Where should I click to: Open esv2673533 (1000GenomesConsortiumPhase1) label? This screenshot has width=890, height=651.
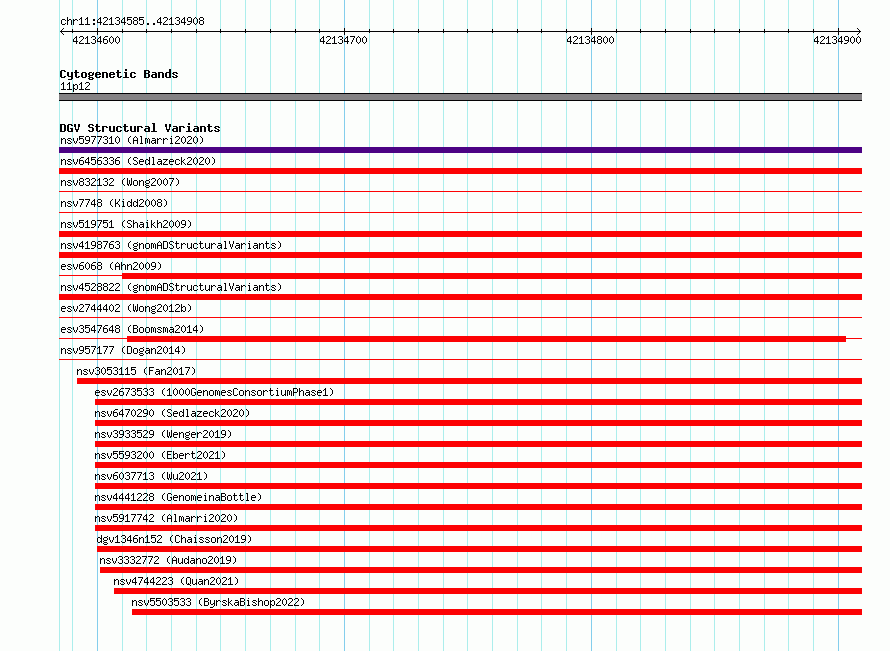[214, 392]
